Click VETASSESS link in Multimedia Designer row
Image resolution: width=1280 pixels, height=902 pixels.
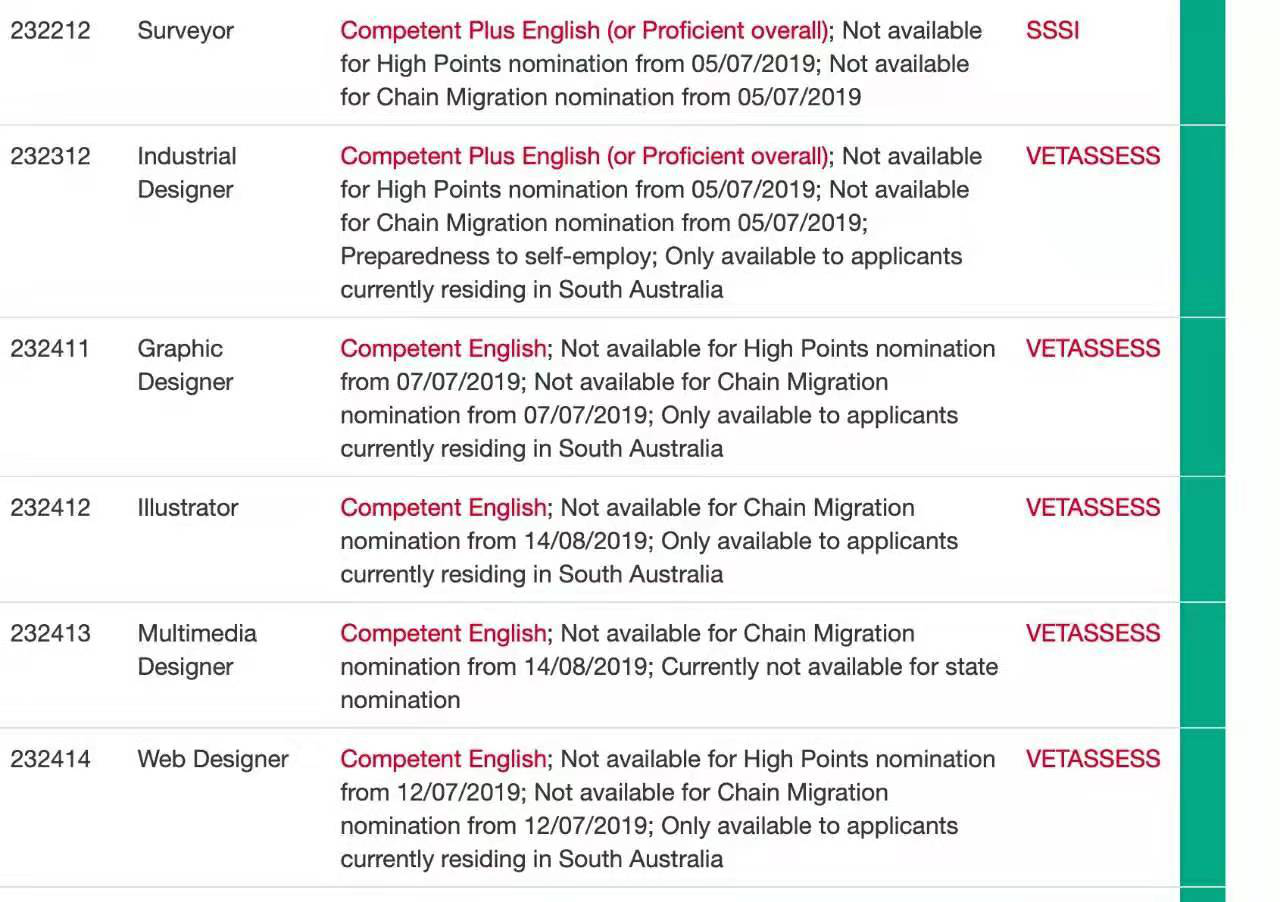pos(1092,634)
